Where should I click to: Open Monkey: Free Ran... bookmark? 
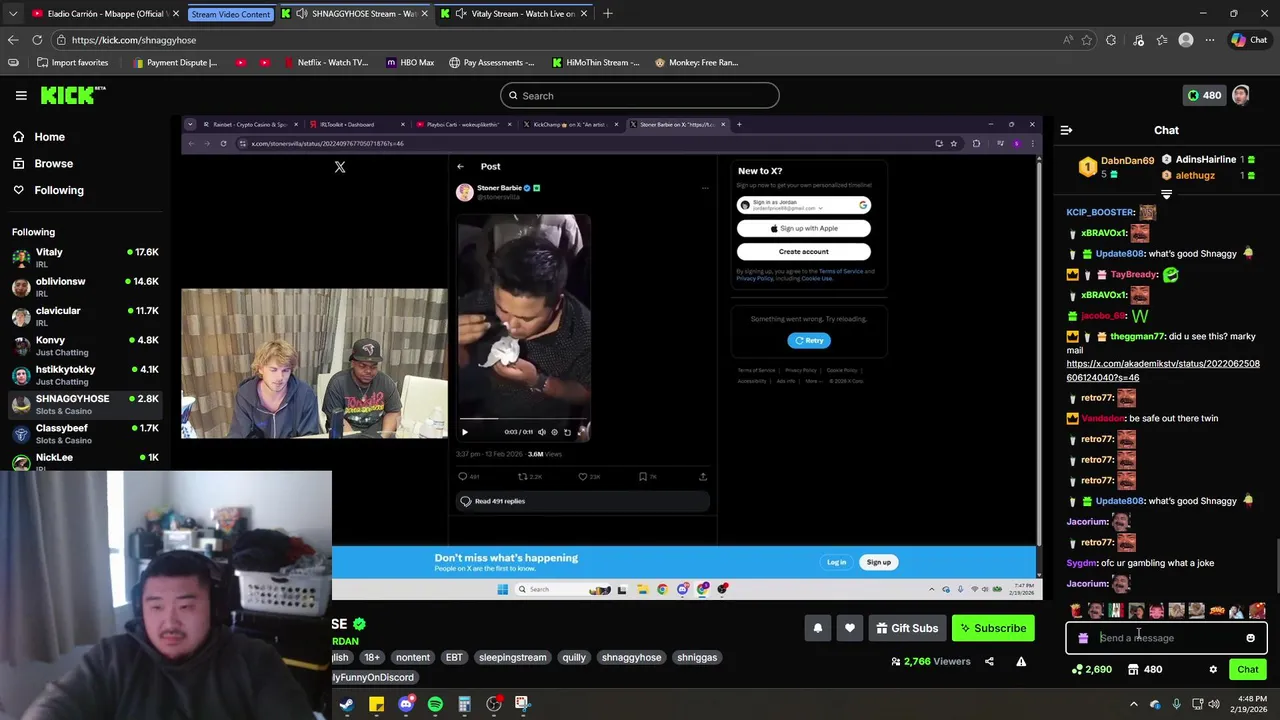tap(696, 62)
